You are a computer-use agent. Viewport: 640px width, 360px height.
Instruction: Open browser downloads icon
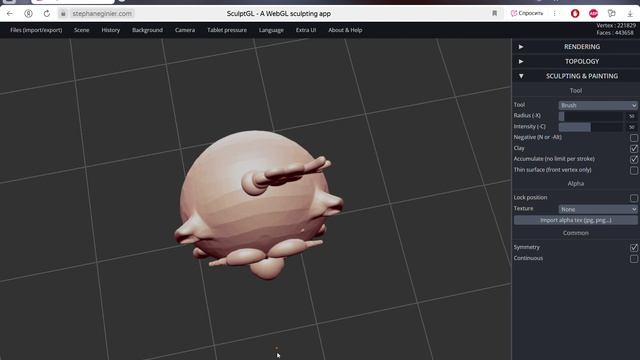(630, 13)
